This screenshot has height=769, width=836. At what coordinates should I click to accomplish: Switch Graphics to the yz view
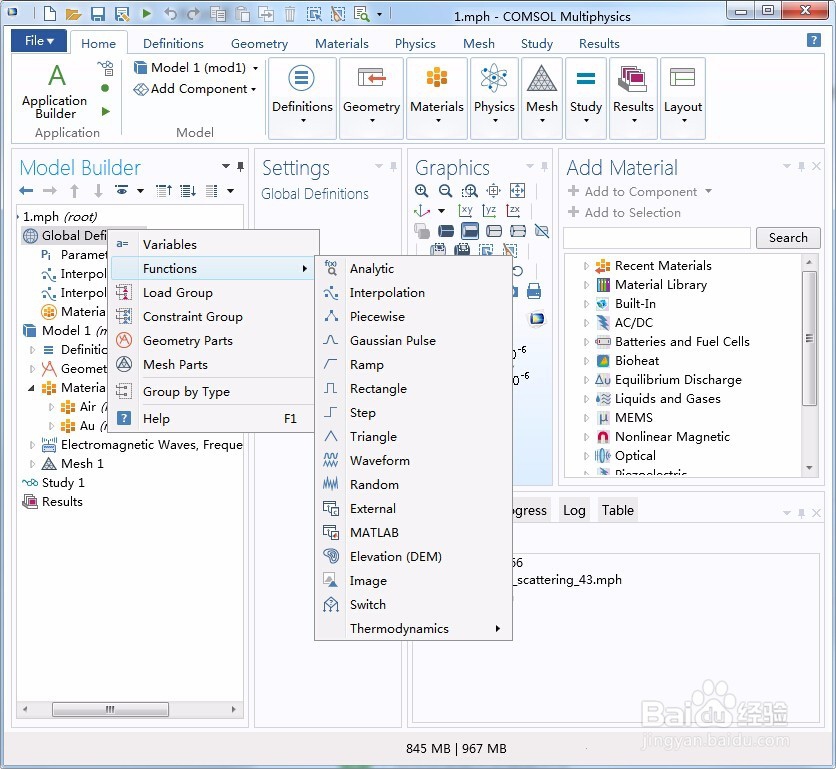pyautogui.click(x=489, y=211)
